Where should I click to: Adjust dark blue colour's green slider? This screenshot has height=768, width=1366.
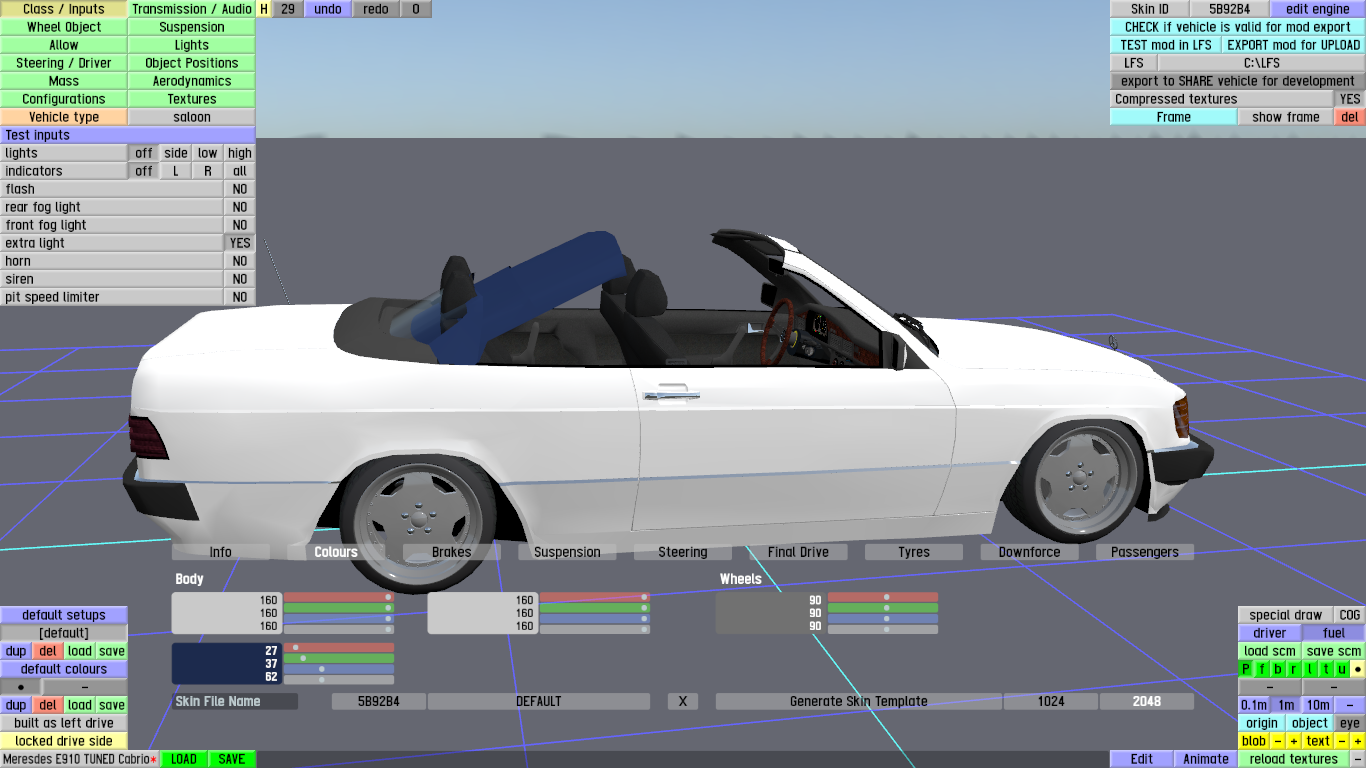click(339, 658)
